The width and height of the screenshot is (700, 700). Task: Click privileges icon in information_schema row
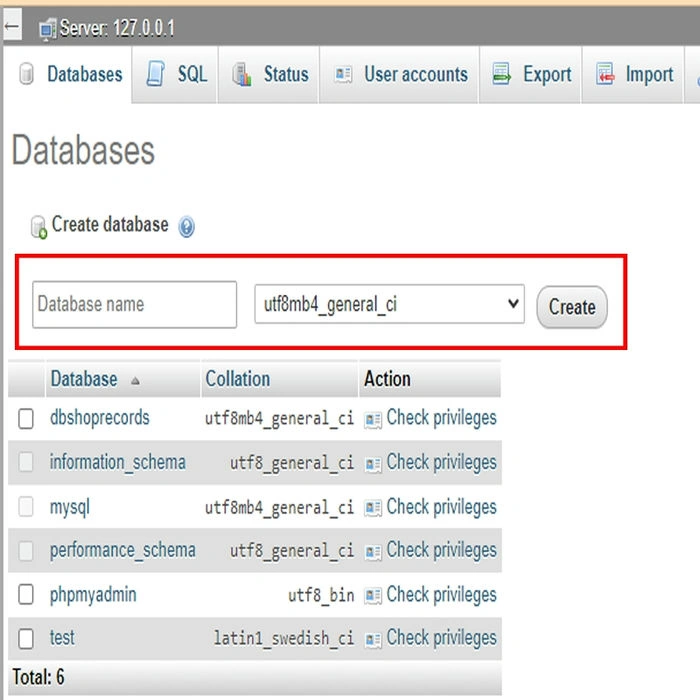coord(373,464)
